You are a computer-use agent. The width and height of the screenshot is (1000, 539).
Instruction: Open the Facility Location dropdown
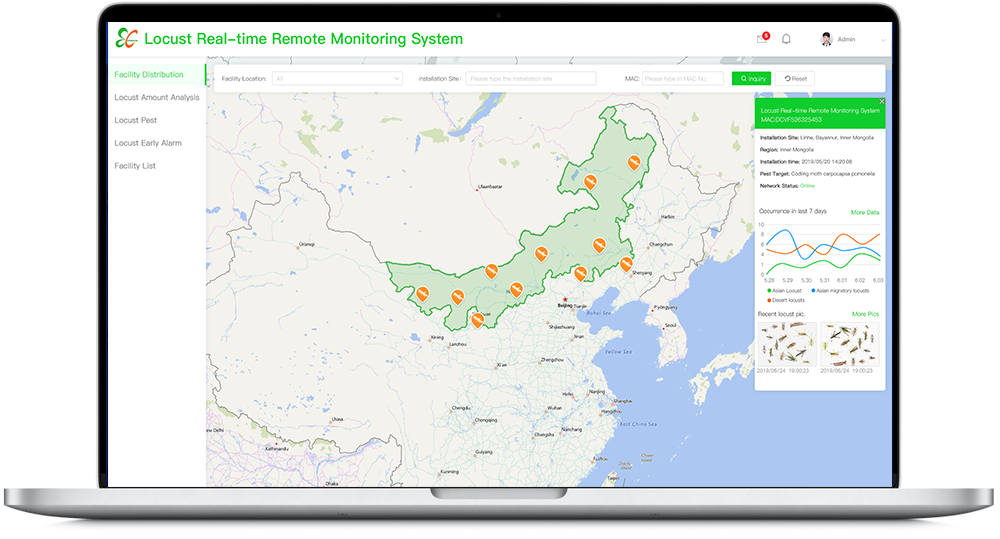[x=337, y=78]
